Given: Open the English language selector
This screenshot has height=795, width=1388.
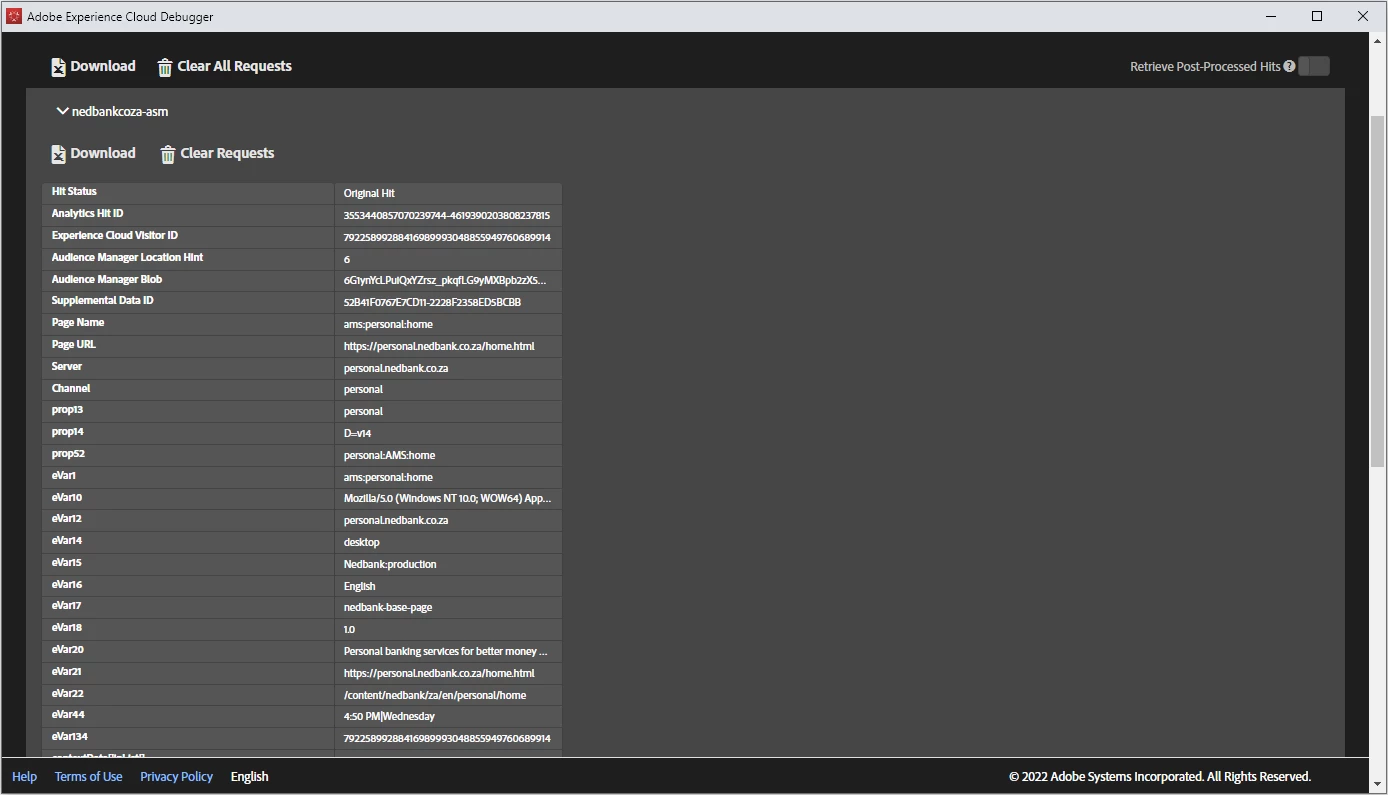Looking at the screenshot, I should 250,776.
